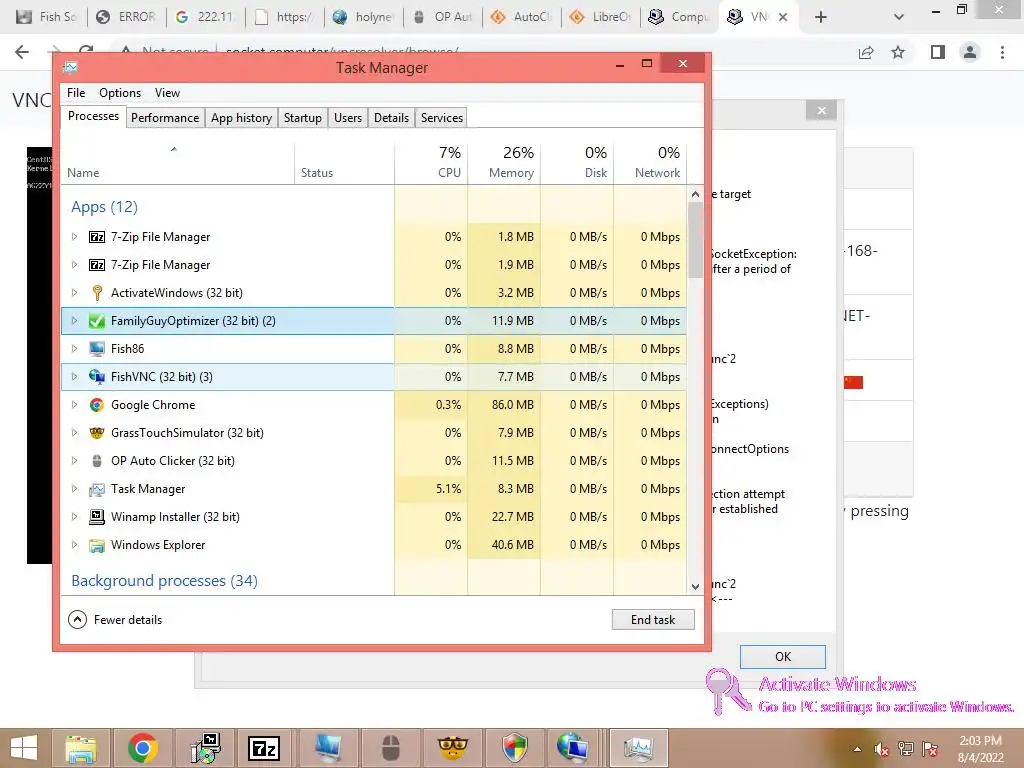
Task: Expand the first 7-Zip File Manager row
Action: pyautogui.click(x=74, y=237)
